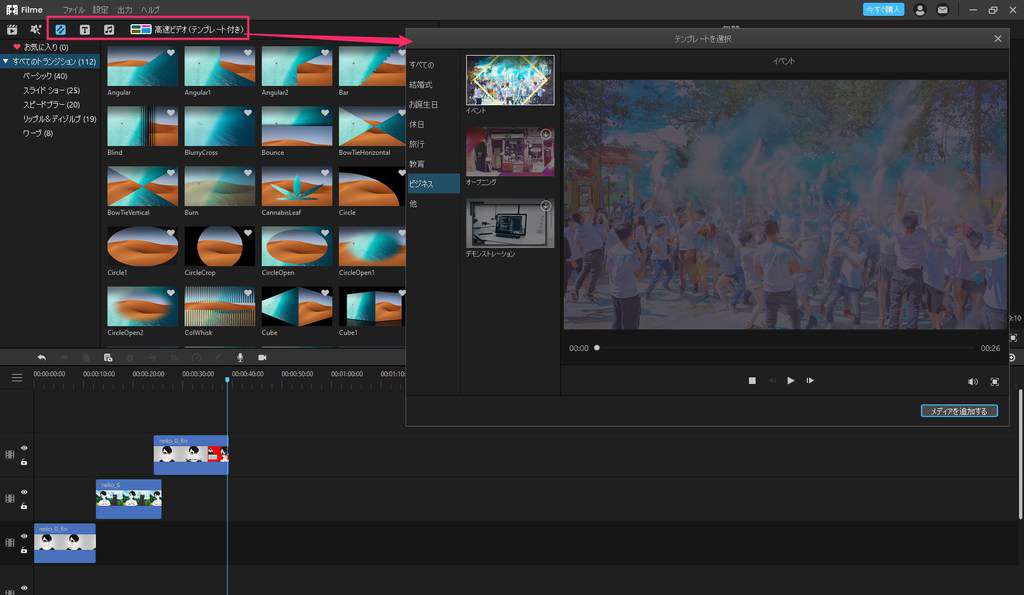Download the デモンストレーション template via circle icon

point(546,206)
